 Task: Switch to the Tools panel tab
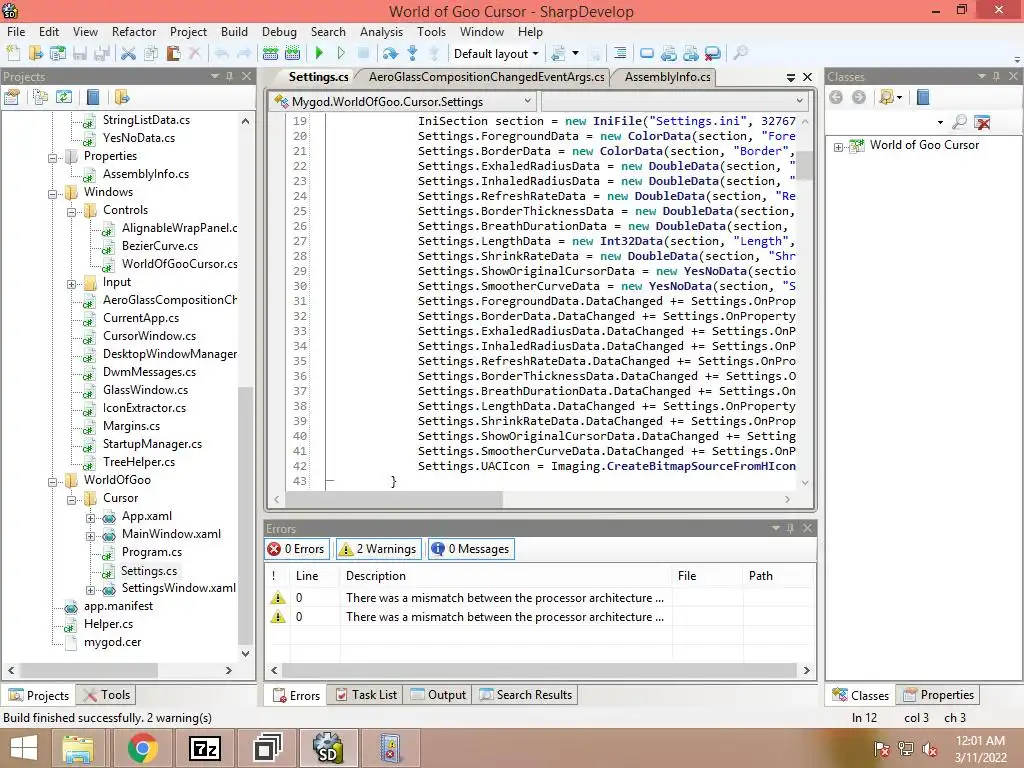[106, 695]
